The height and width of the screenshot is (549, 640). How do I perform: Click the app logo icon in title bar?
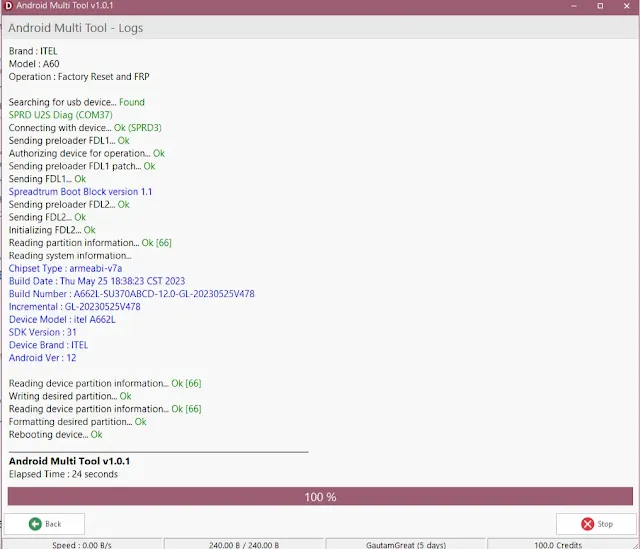(8, 6)
